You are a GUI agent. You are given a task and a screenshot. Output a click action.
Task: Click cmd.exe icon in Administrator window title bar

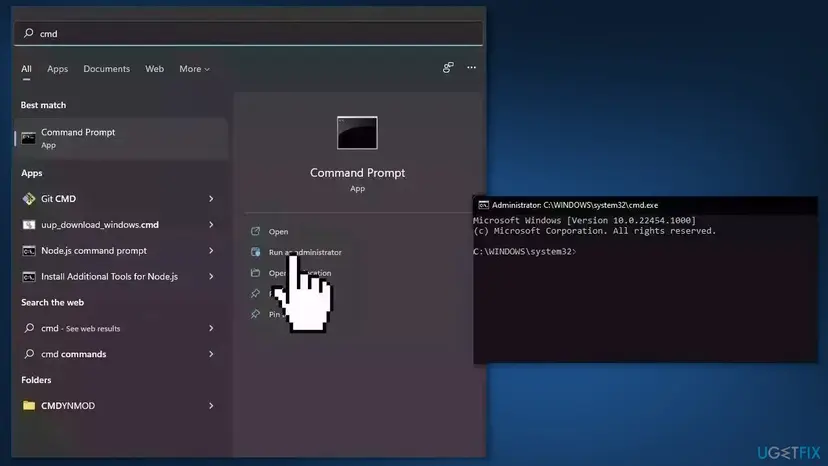[483, 205]
